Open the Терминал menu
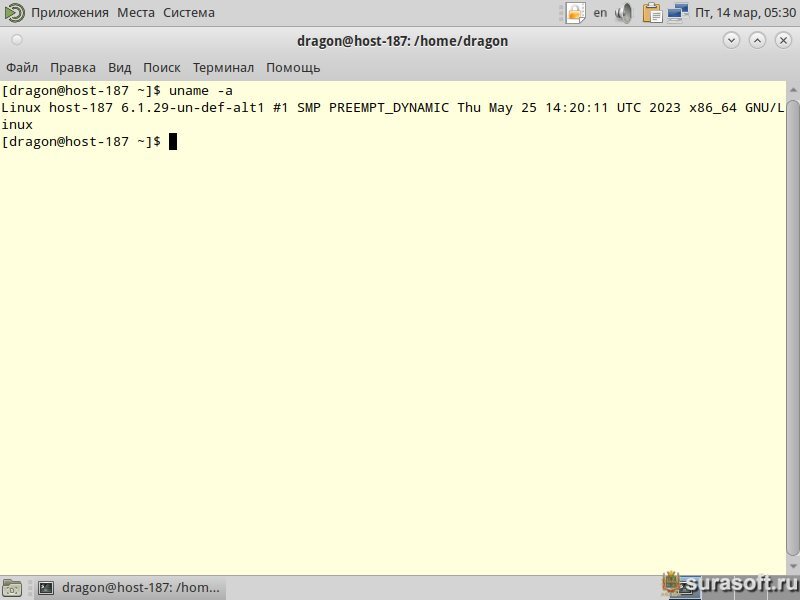Screen dimensions: 800x600 pos(223,67)
